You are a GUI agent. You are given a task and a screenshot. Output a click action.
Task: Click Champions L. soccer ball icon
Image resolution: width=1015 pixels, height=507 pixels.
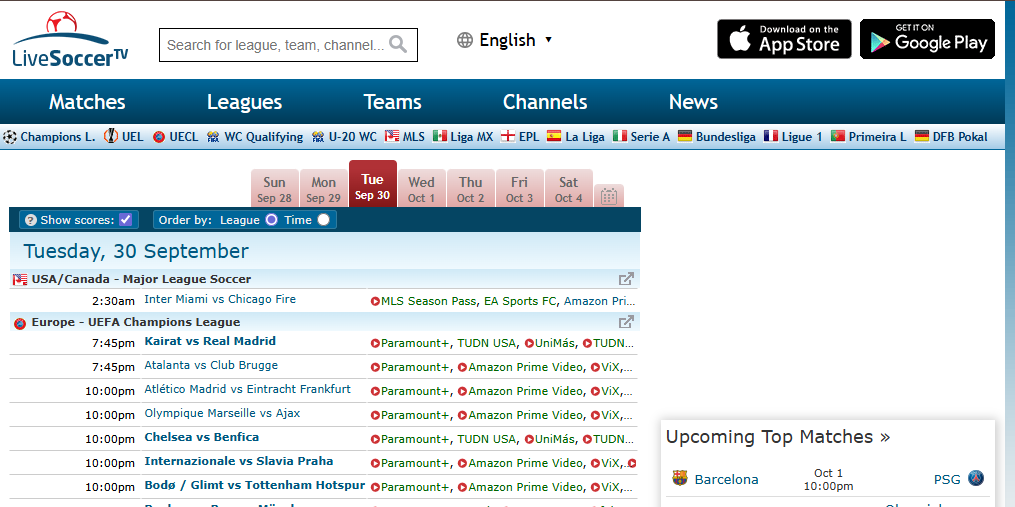click(x=10, y=137)
